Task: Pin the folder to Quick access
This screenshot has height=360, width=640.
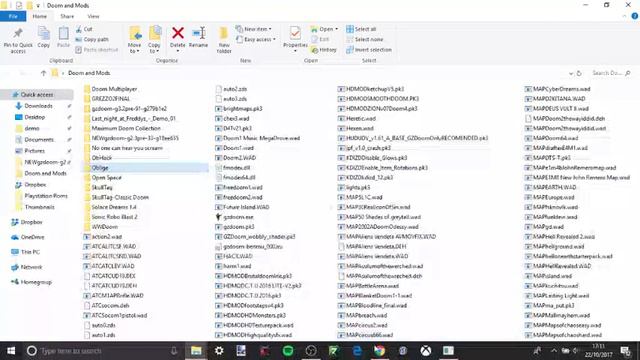Action: pyautogui.click(x=18, y=40)
